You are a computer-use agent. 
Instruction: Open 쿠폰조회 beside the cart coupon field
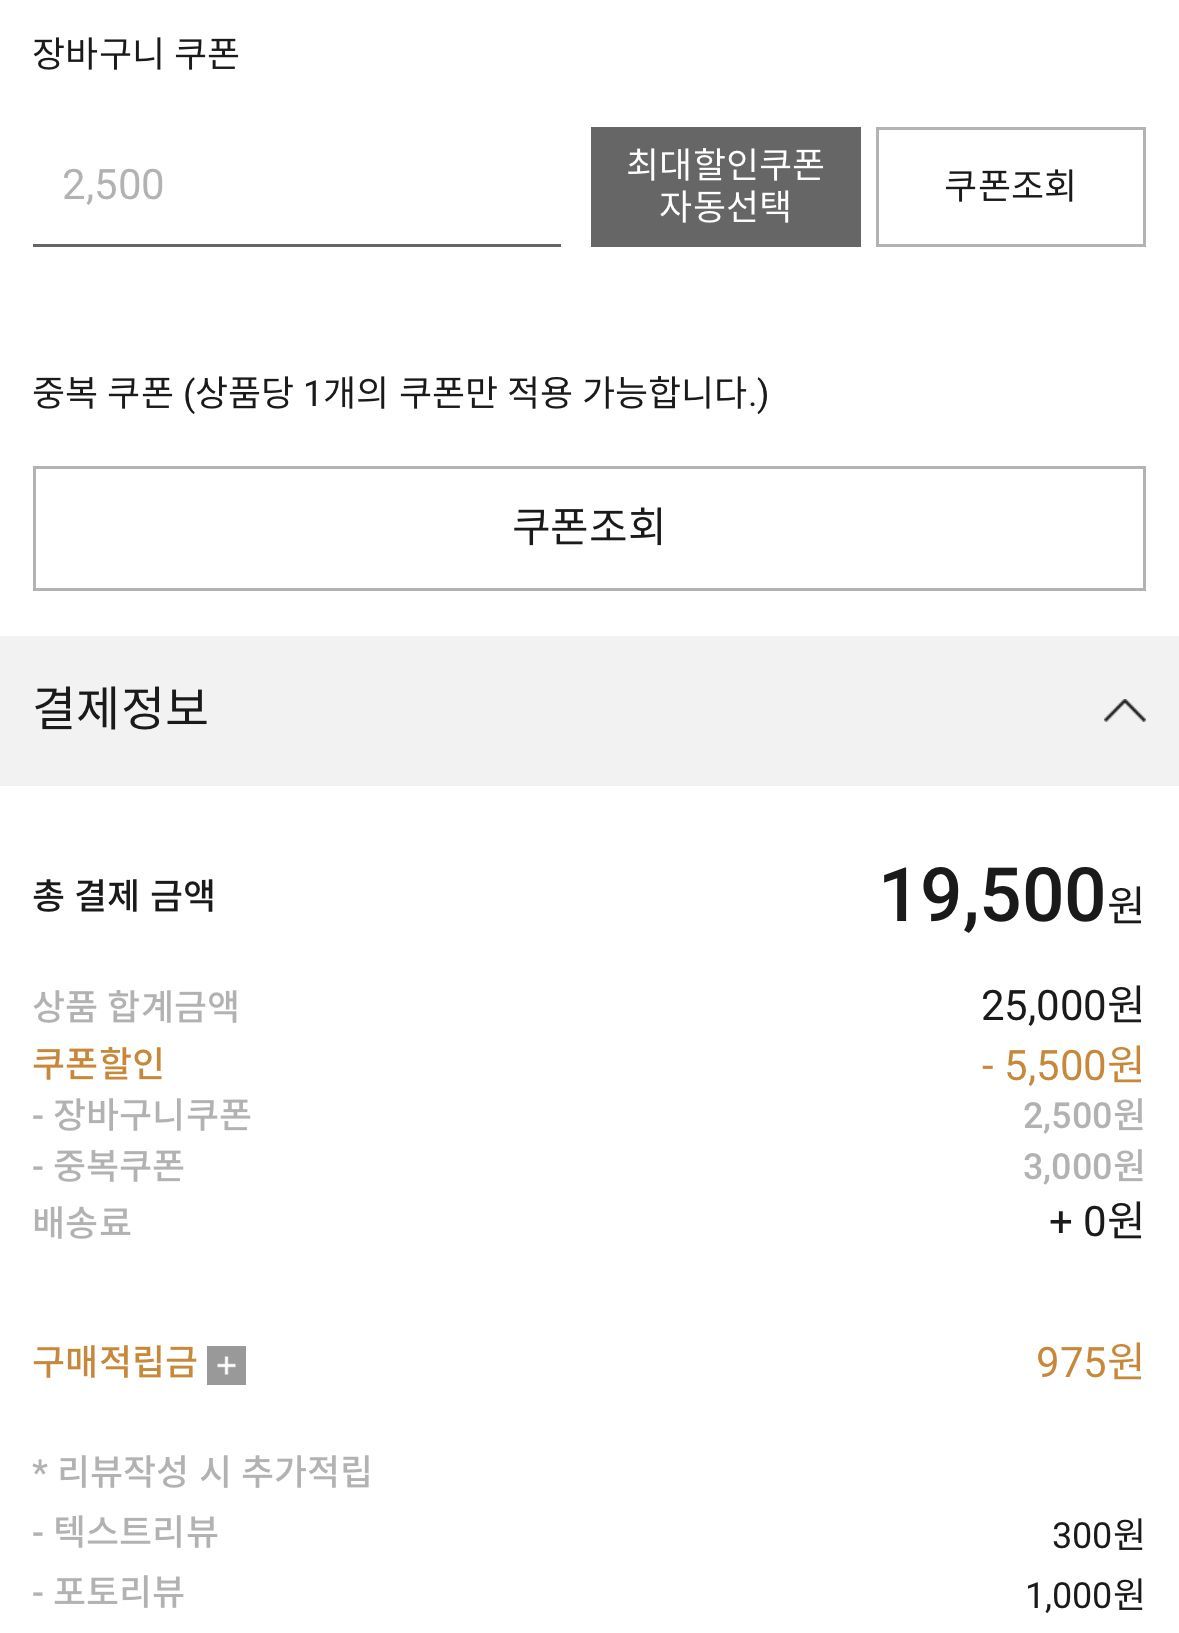click(x=1010, y=187)
